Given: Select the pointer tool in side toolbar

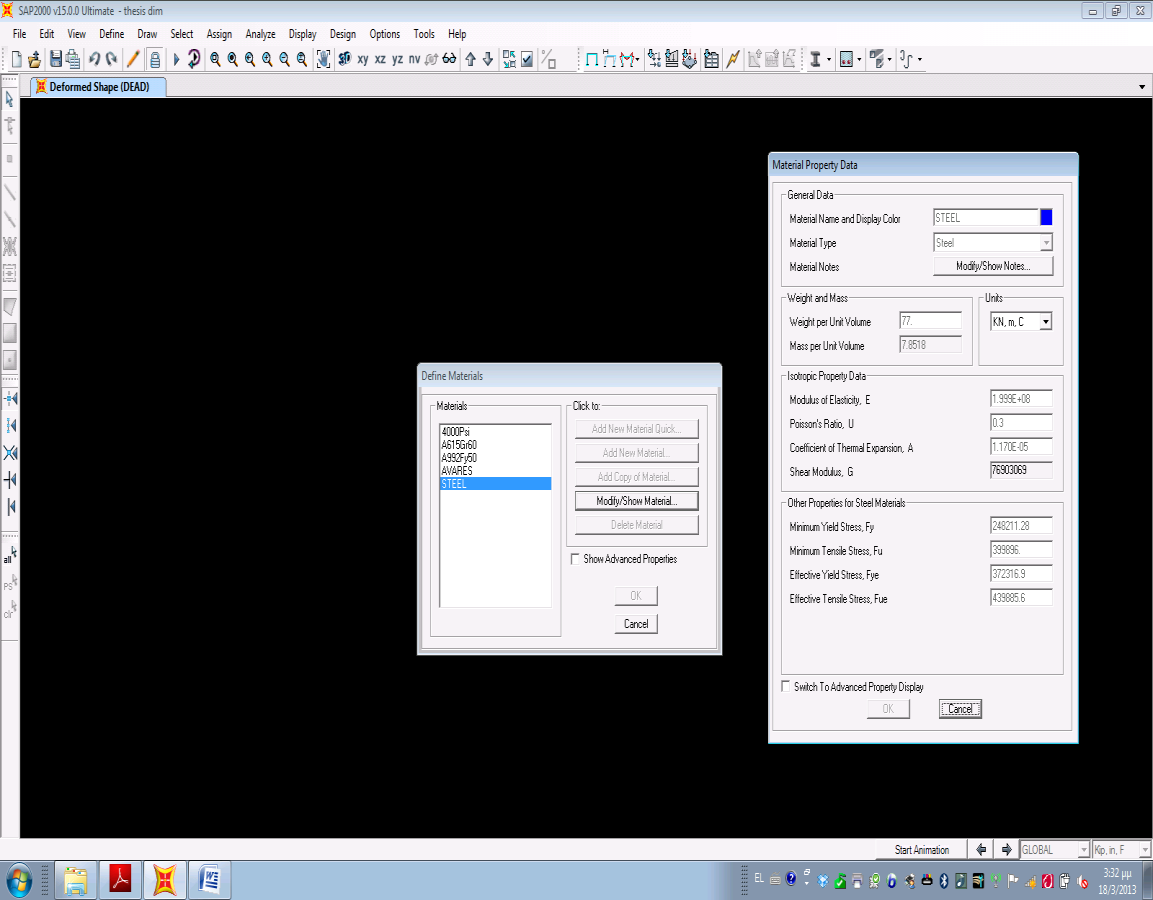Looking at the screenshot, I should [x=10, y=99].
